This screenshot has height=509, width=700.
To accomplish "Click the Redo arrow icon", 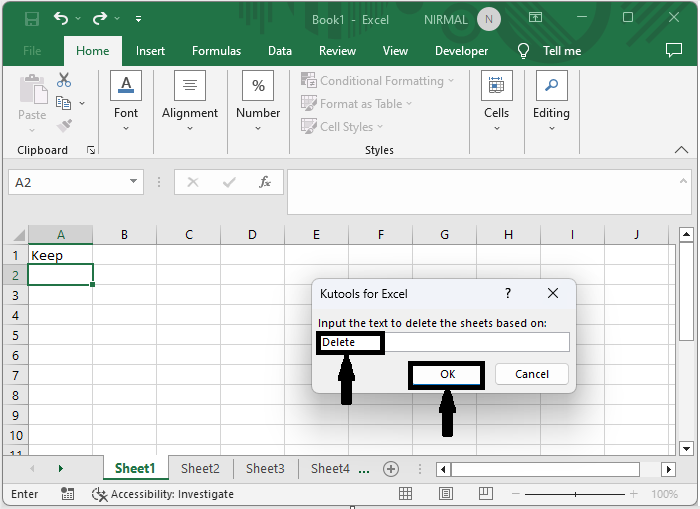I will click(100, 19).
